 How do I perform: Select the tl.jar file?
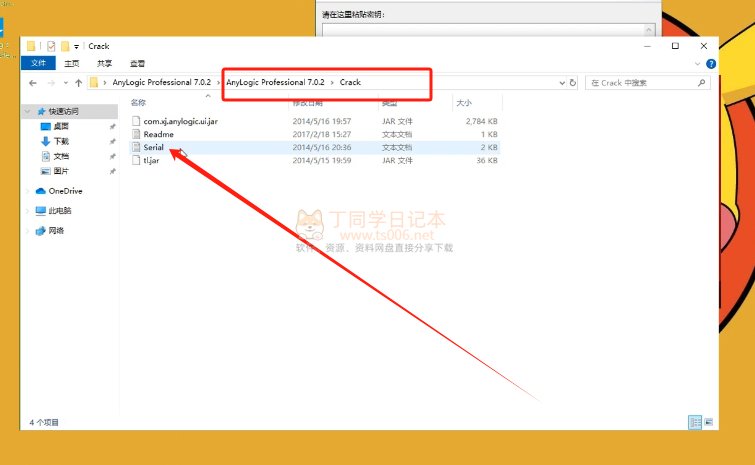(151, 160)
